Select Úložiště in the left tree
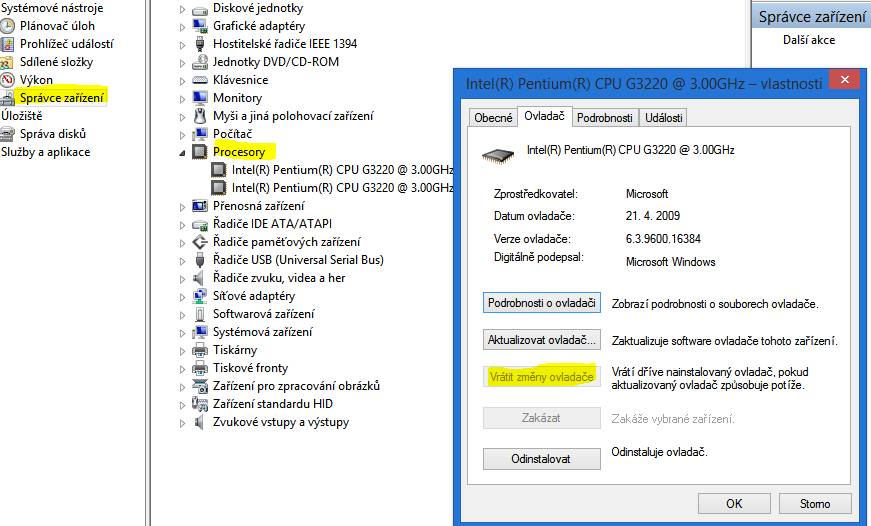 click(22, 116)
